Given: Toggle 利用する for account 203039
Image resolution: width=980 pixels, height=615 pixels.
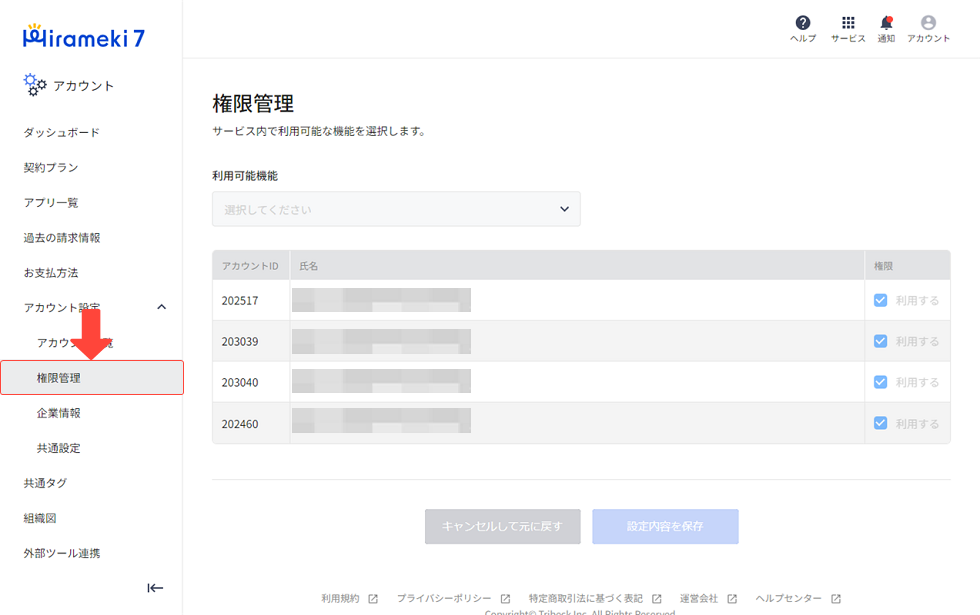Looking at the screenshot, I should coord(880,340).
